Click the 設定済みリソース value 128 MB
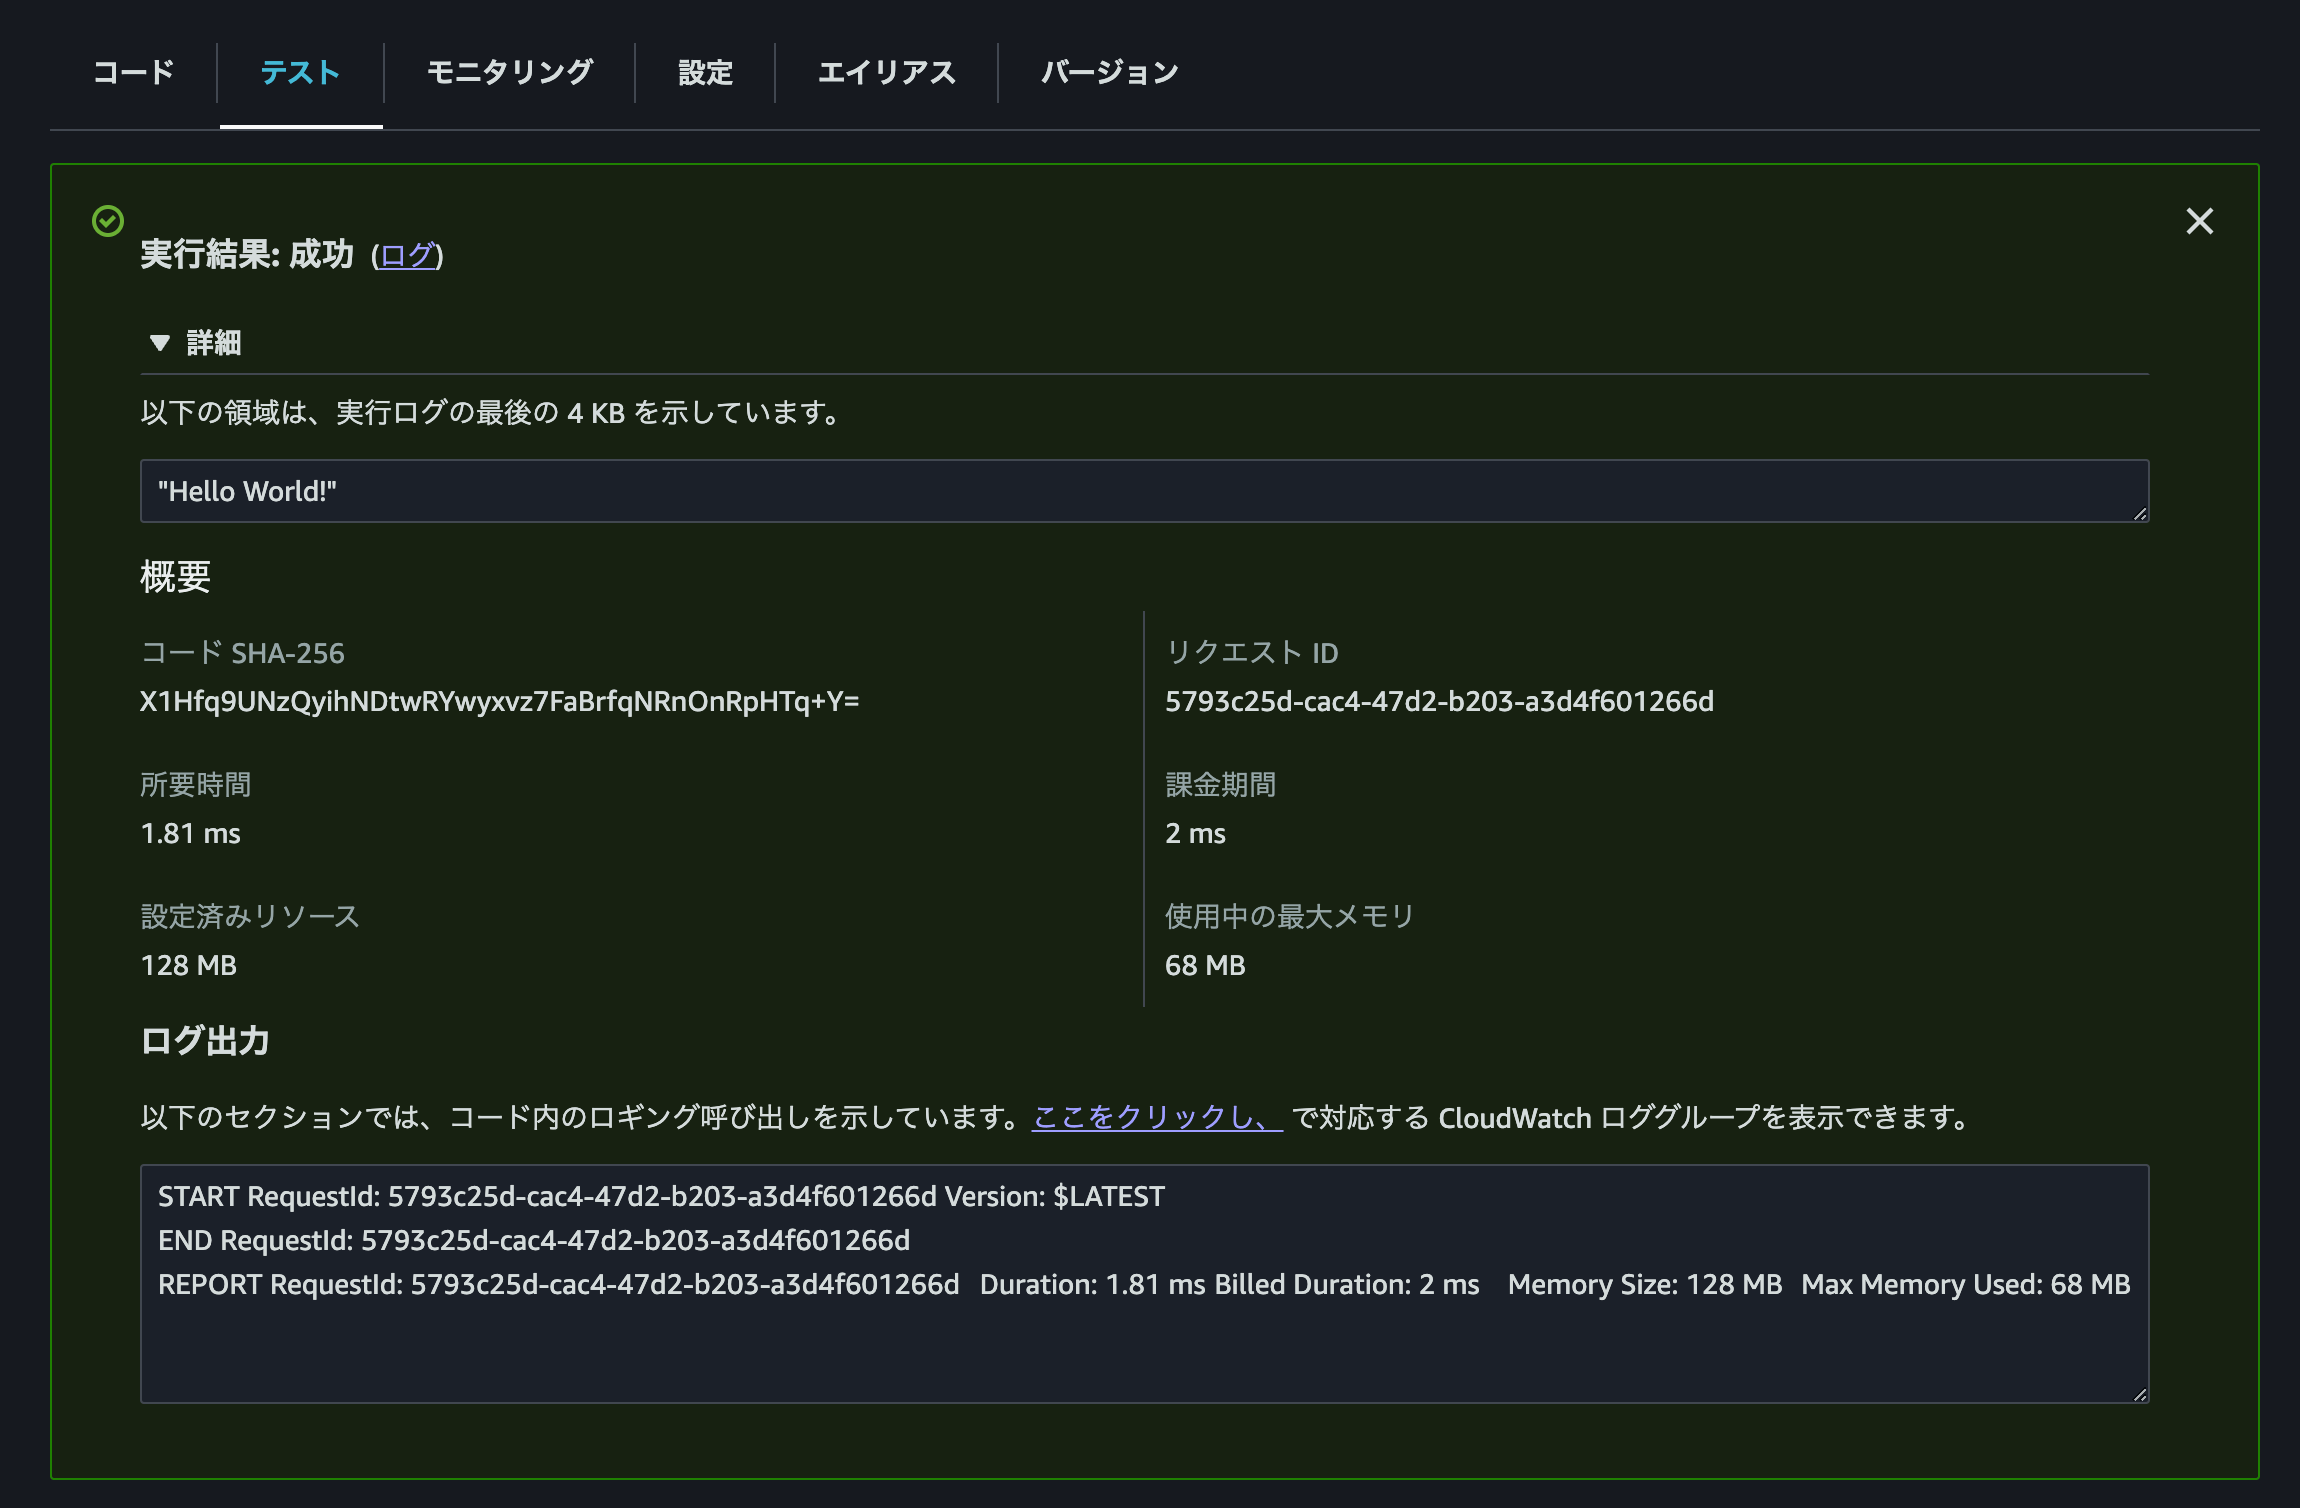Screen dimensions: 2300x1508 tap(189, 966)
